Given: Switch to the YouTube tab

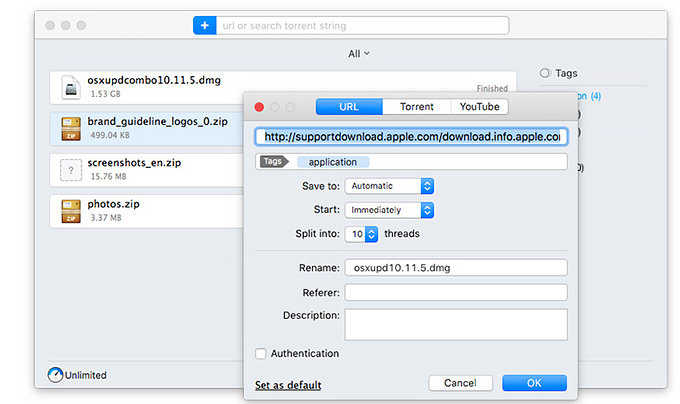Looking at the screenshot, I should tap(479, 107).
